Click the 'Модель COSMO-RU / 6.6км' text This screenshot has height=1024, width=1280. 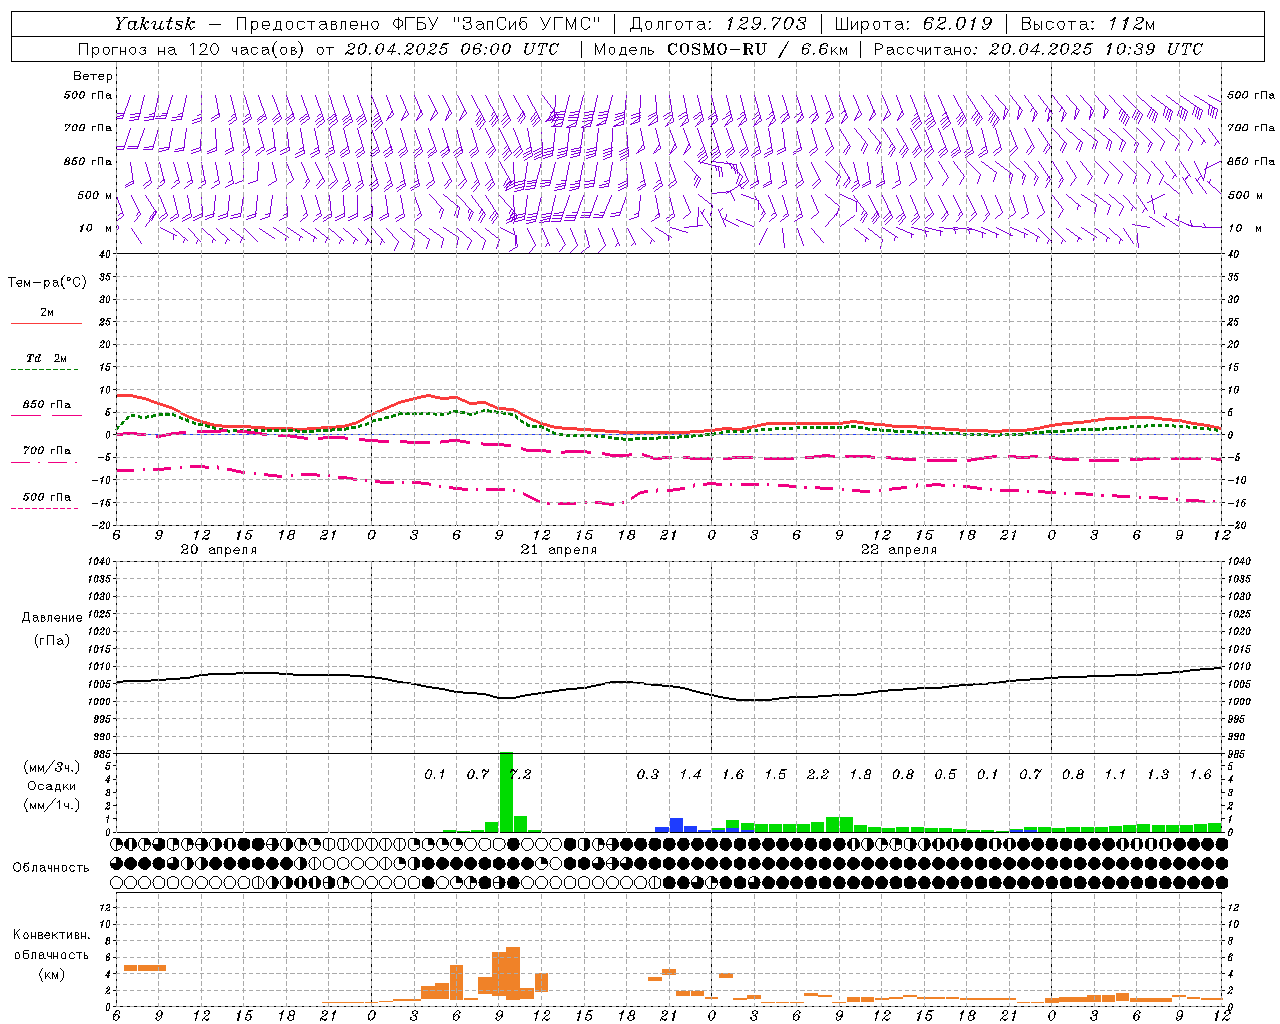(719, 49)
